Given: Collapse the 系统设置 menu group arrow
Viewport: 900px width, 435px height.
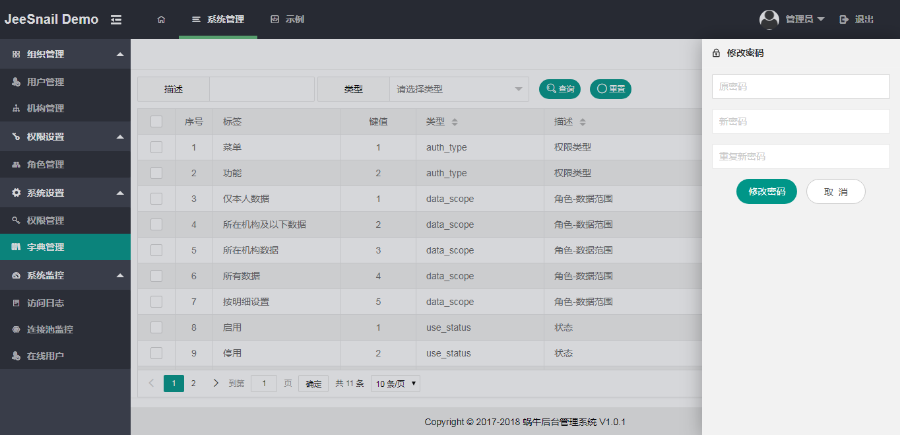Looking at the screenshot, I should point(120,193).
